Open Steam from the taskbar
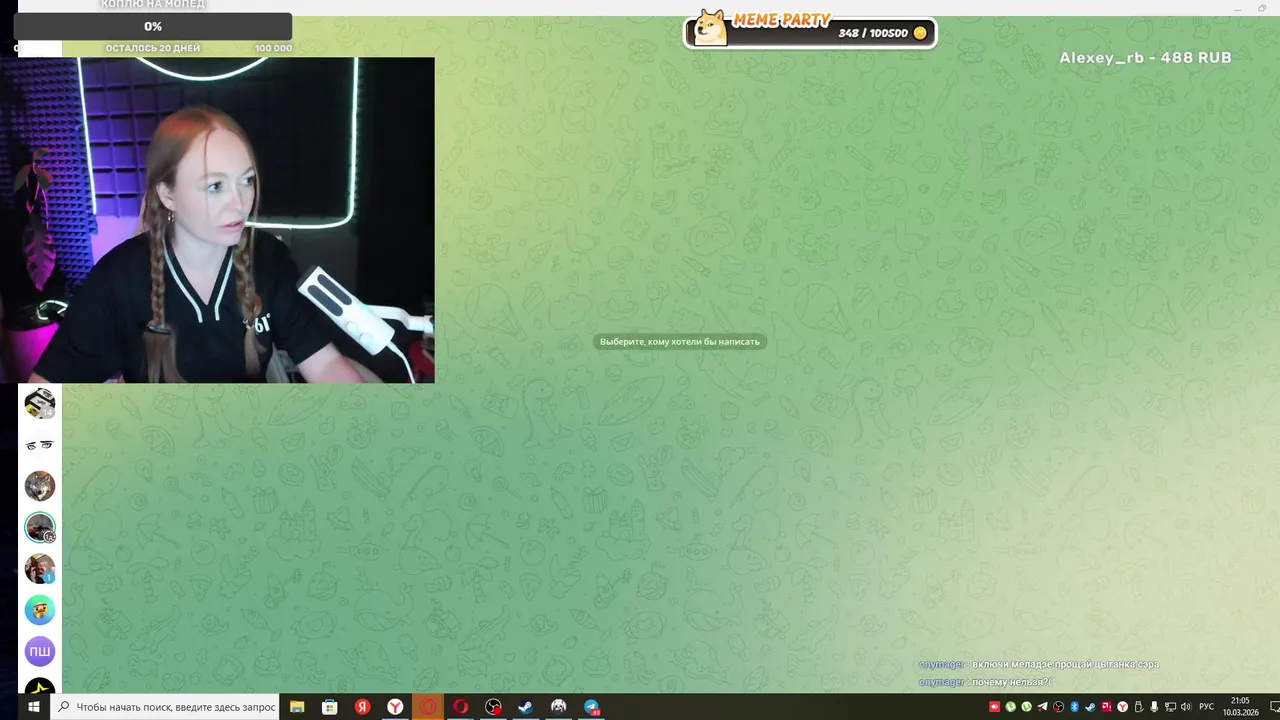1280x720 pixels. [x=526, y=707]
